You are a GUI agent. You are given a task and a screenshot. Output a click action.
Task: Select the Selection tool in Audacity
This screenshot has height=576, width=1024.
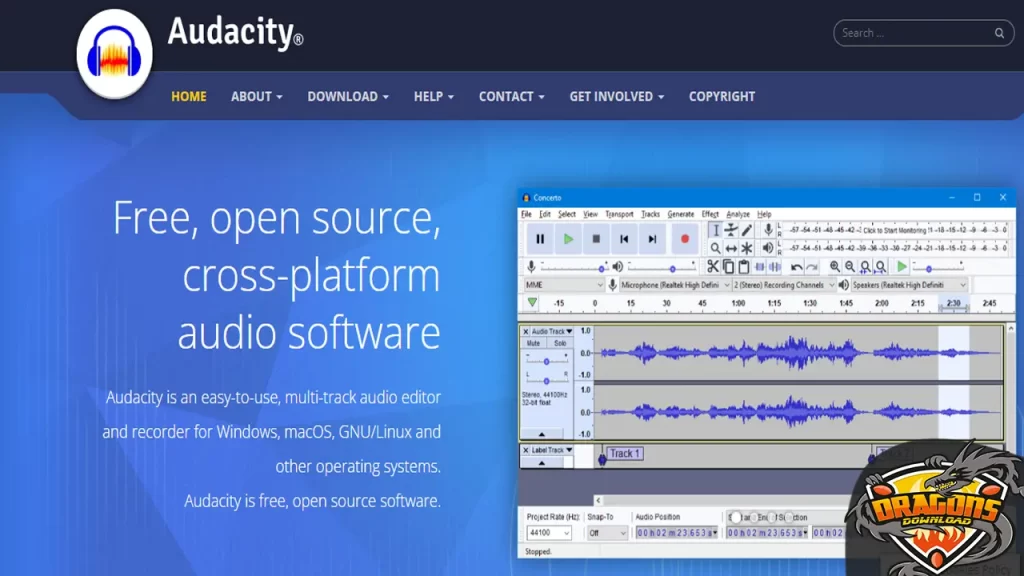(x=715, y=231)
